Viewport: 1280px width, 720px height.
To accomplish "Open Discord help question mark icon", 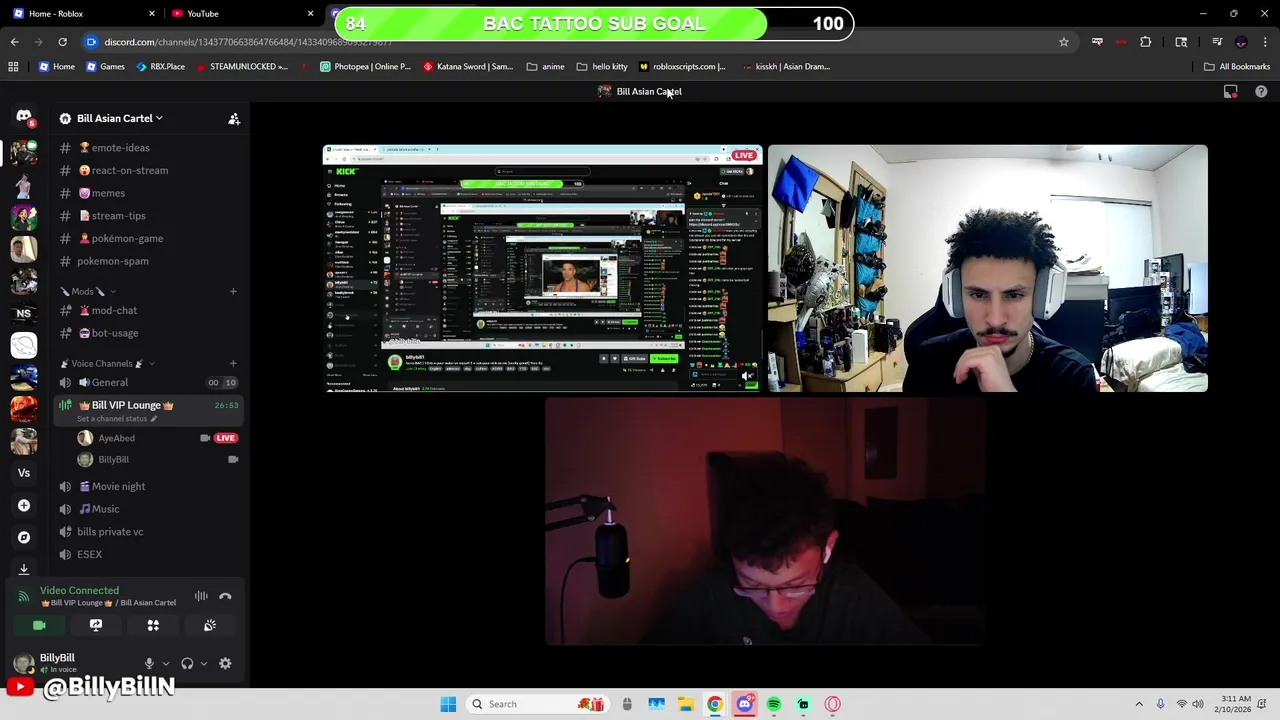I will (1261, 91).
